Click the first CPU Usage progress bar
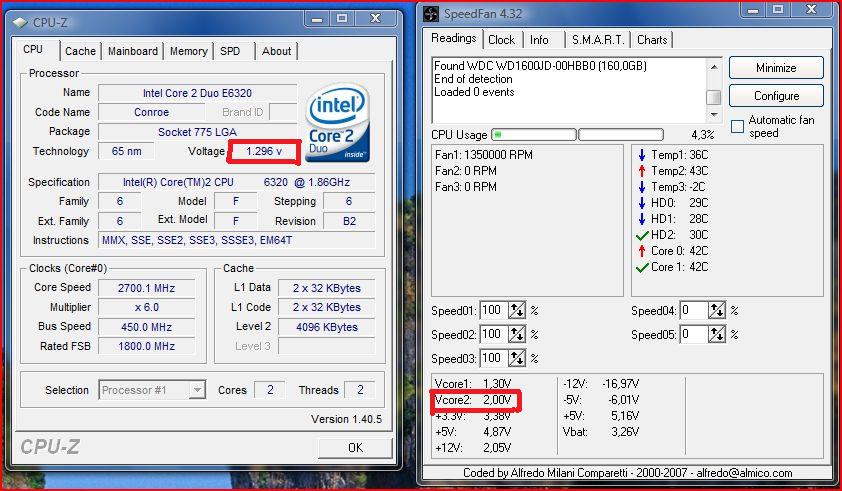Viewport: 842px width, 491px height. (x=534, y=134)
